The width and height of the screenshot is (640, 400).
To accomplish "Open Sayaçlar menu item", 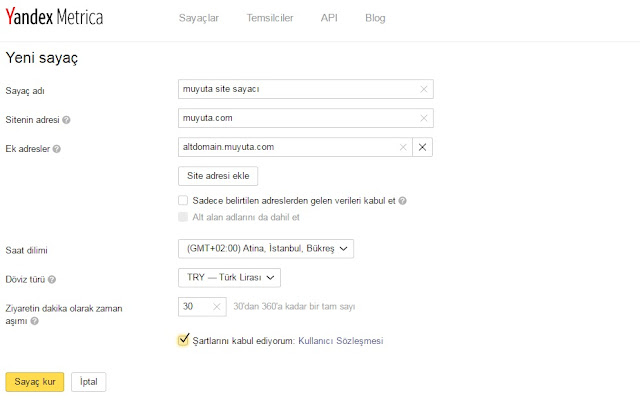I will pos(199,18).
